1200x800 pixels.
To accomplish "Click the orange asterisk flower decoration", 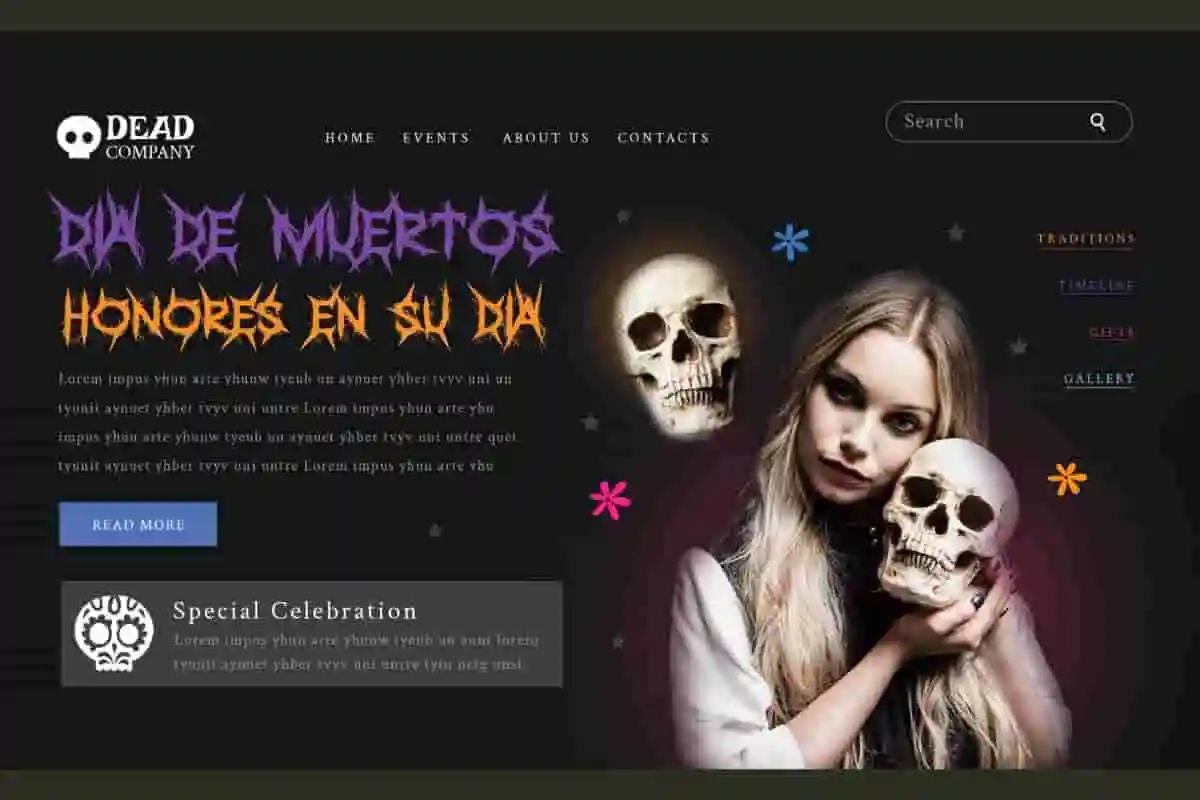I will [x=1067, y=478].
